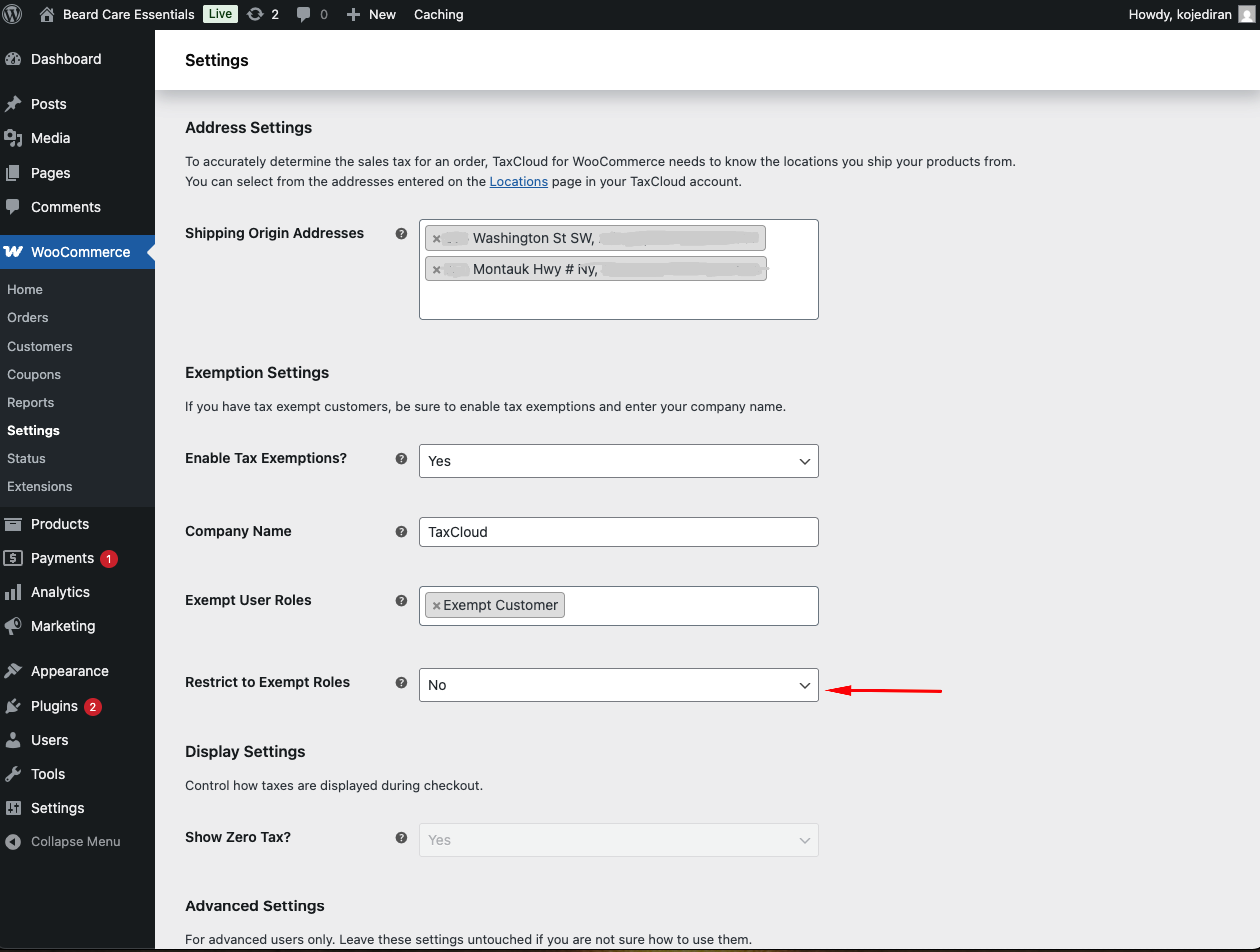Show help tip for Company Name
Image resolution: width=1260 pixels, height=952 pixels.
tap(401, 531)
